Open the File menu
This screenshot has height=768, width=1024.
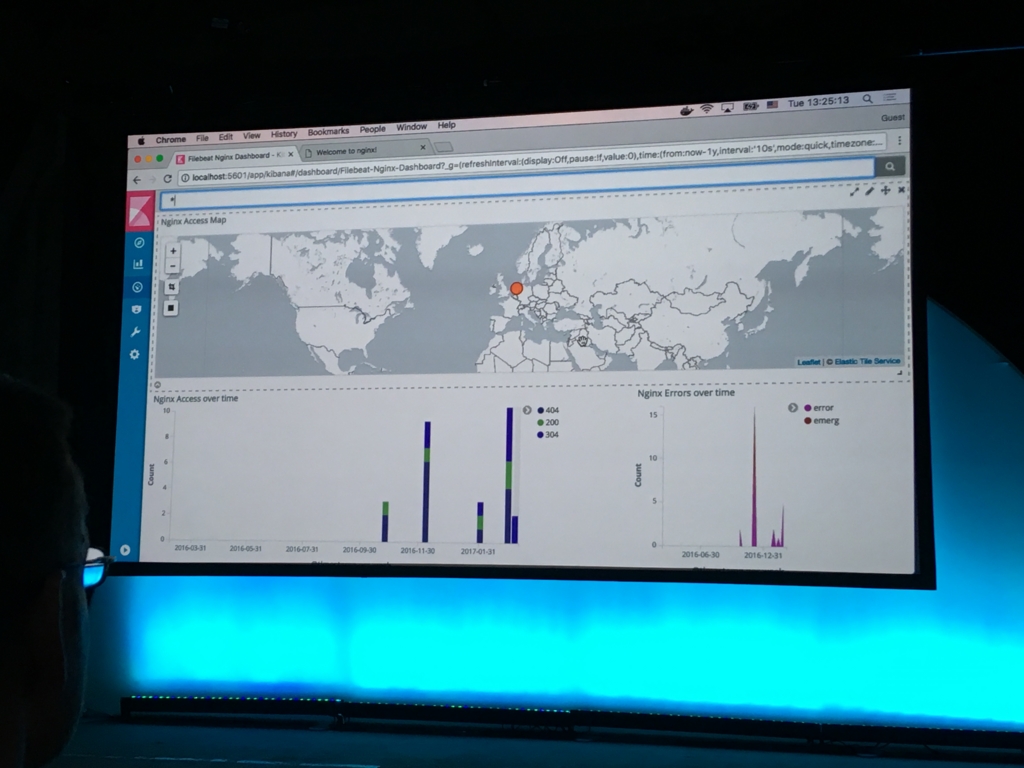coord(202,138)
